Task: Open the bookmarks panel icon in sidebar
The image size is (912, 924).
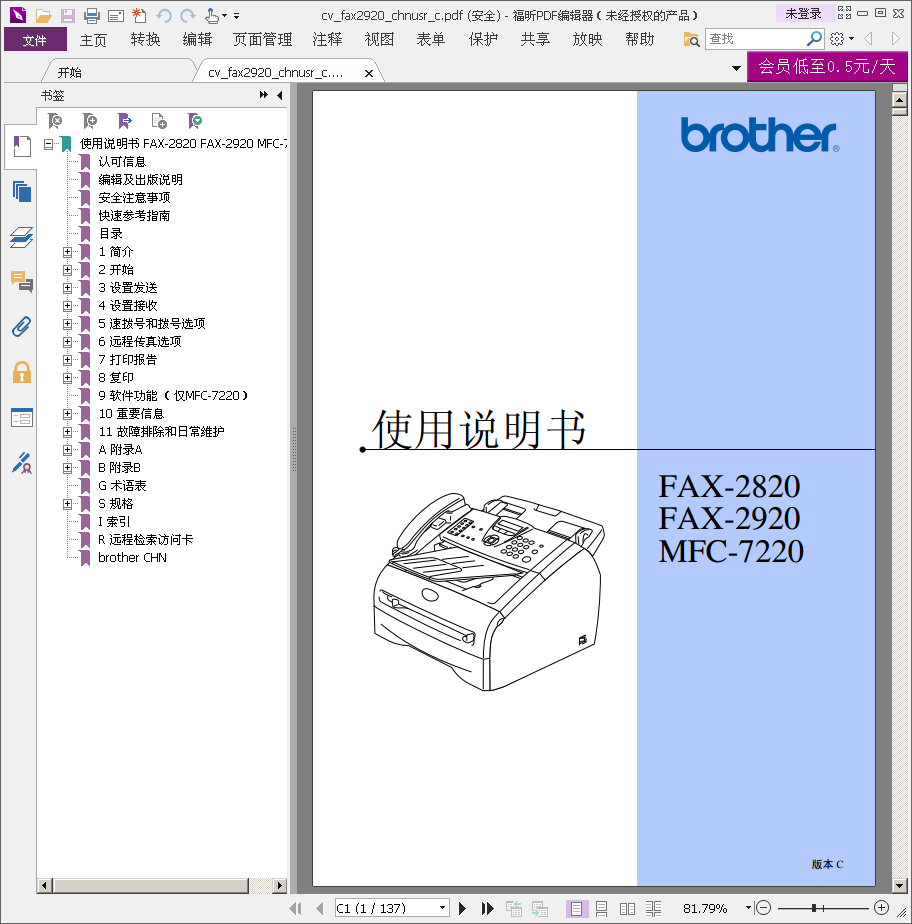Action: [x=22, y=146]
